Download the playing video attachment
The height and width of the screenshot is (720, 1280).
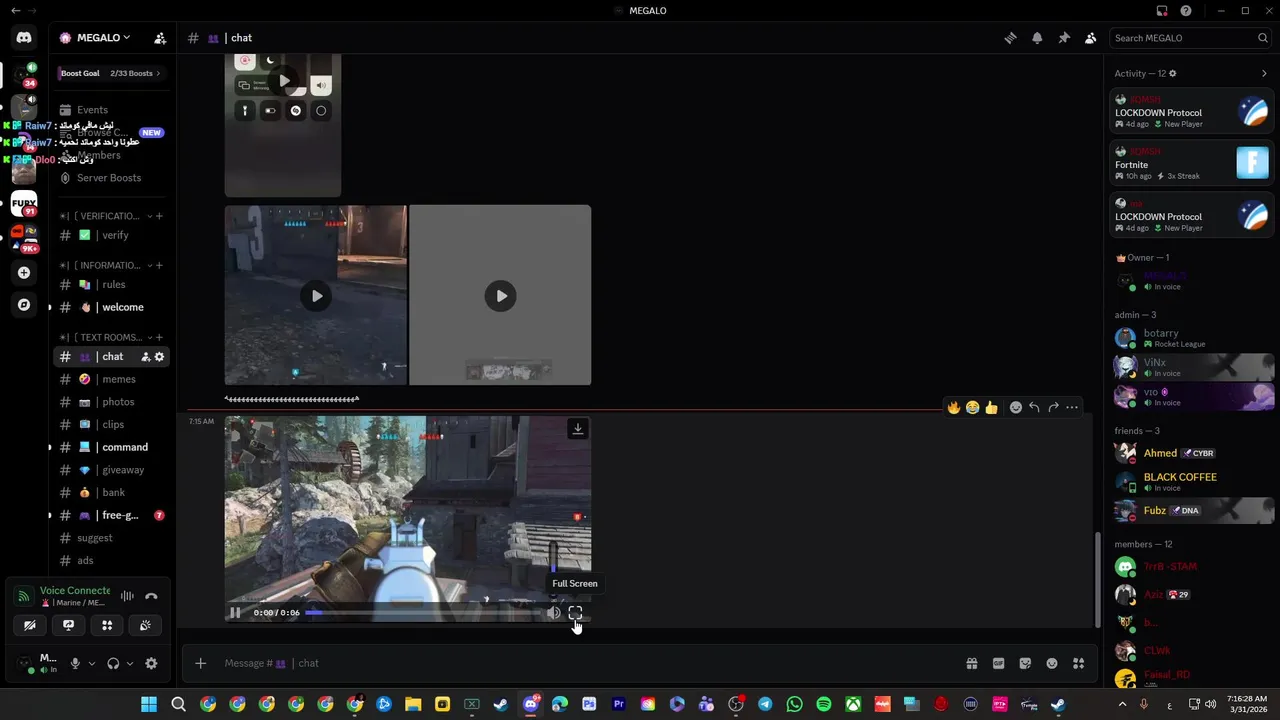577,429
